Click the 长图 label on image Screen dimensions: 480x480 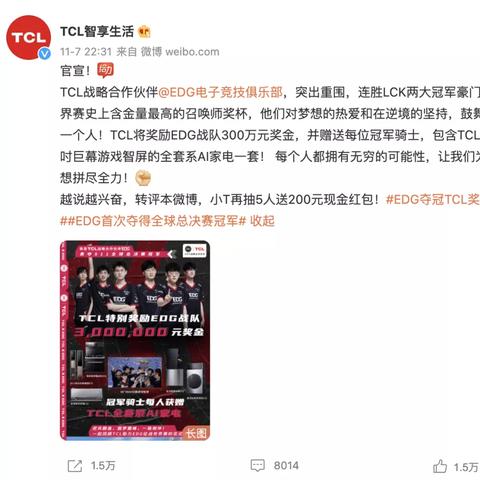coord(196,433)
